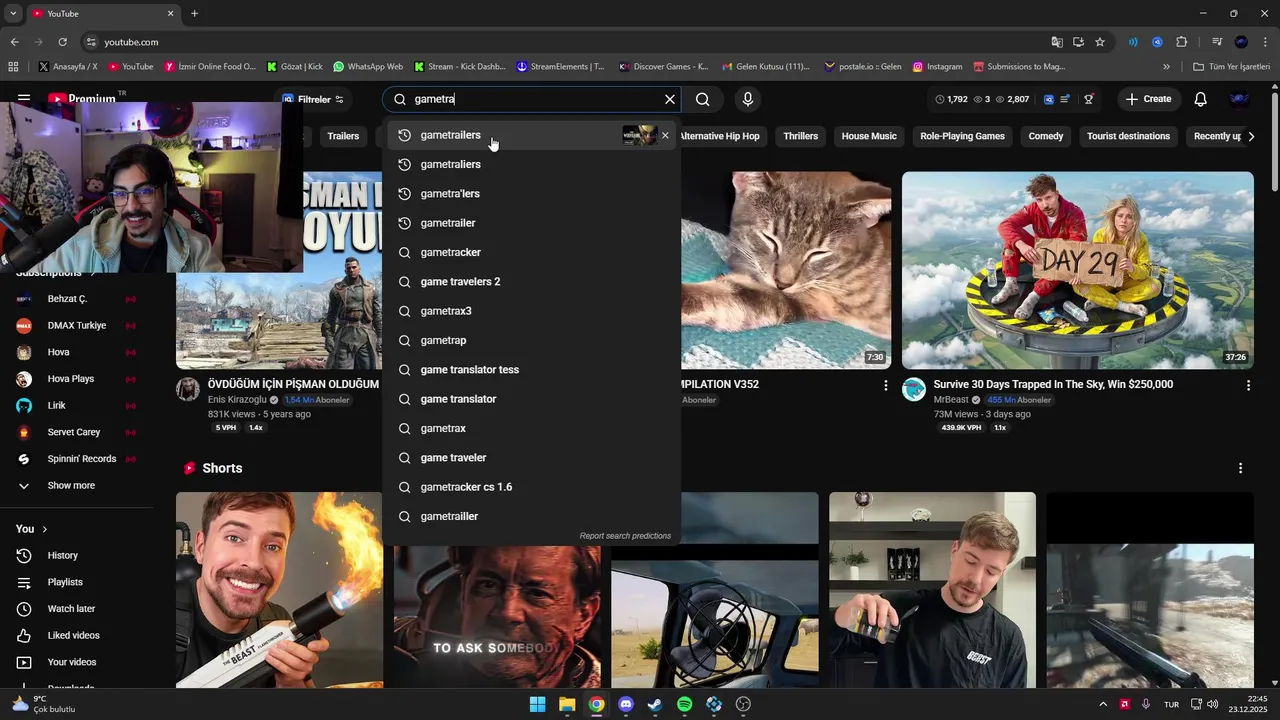The width and height of the screenshot is (1280, 720).
Task: Choose game translator tess suggestion
Action: pos(531,370)
